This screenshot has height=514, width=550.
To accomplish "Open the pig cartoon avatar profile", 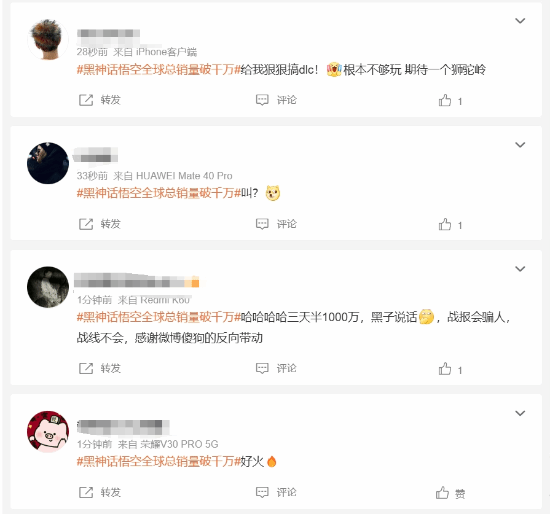I will [48, 432].
